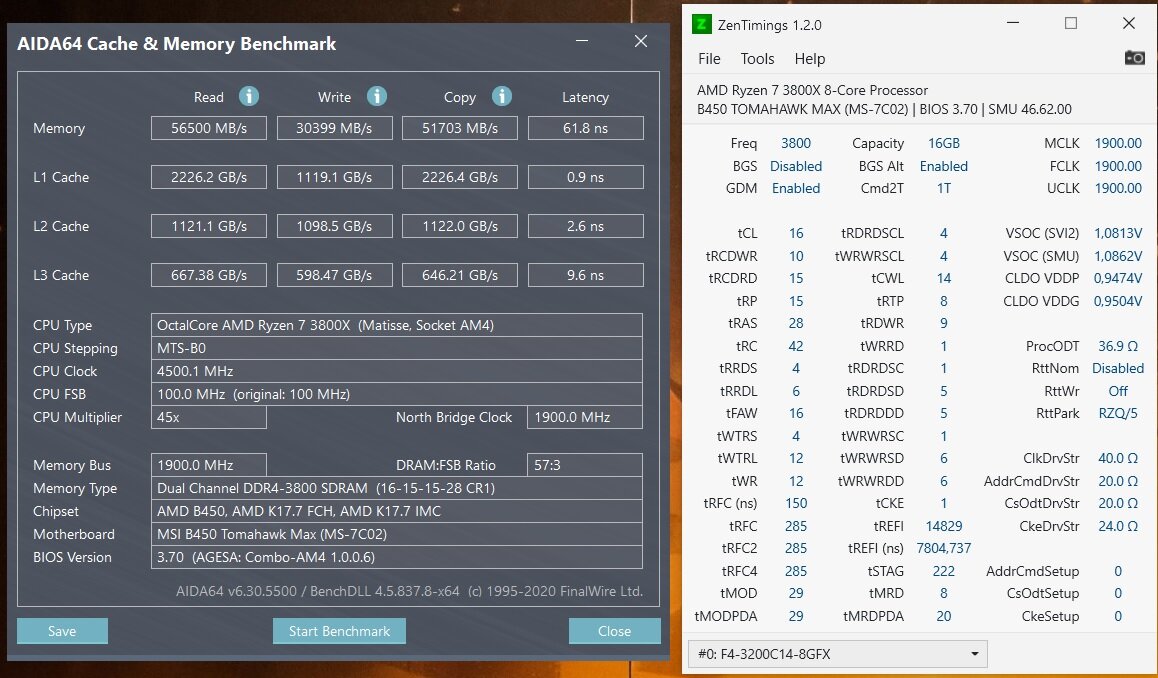Click the tRC value 42
The height and width of the screenshot is (678, 1158).
click(795, 346)
